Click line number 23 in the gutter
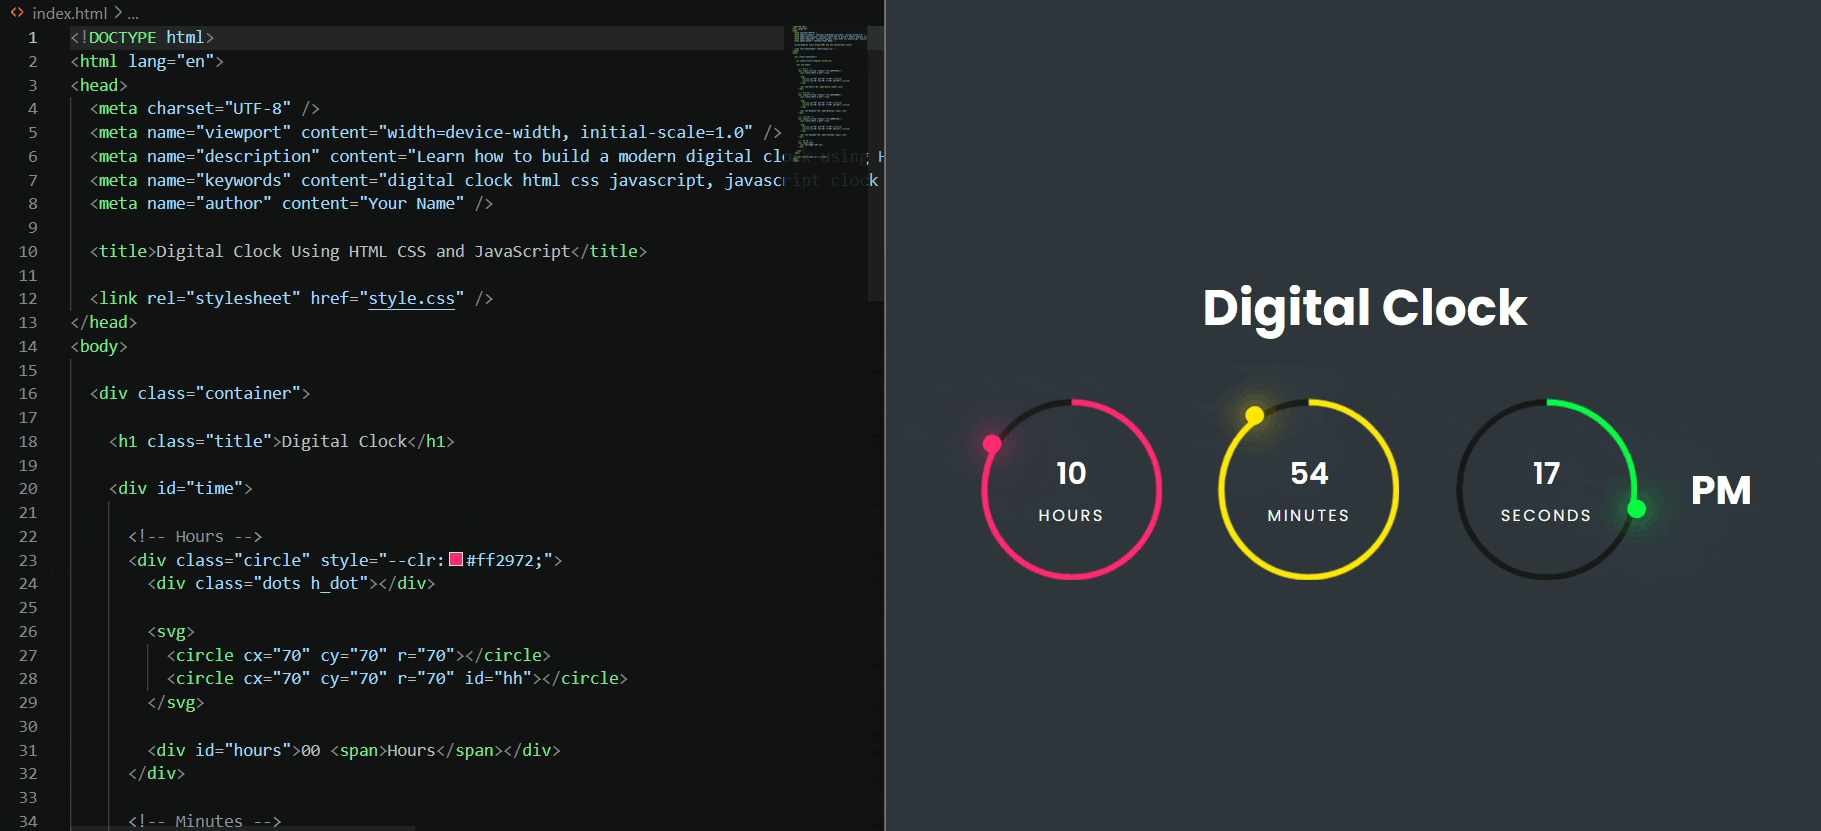This screenshot has width=1821, height=831. click(28, 560)
